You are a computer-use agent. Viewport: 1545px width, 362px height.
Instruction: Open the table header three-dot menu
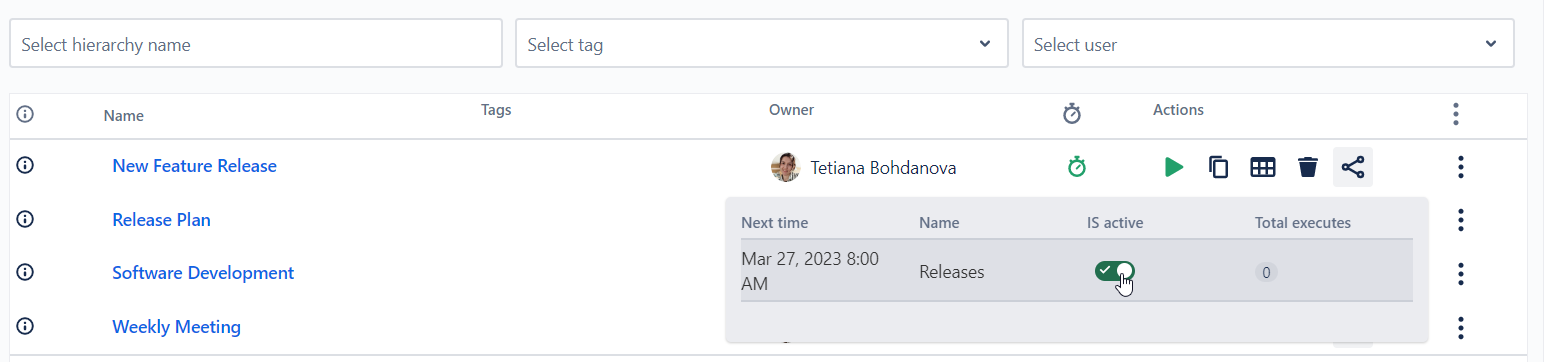point(1456,114)
